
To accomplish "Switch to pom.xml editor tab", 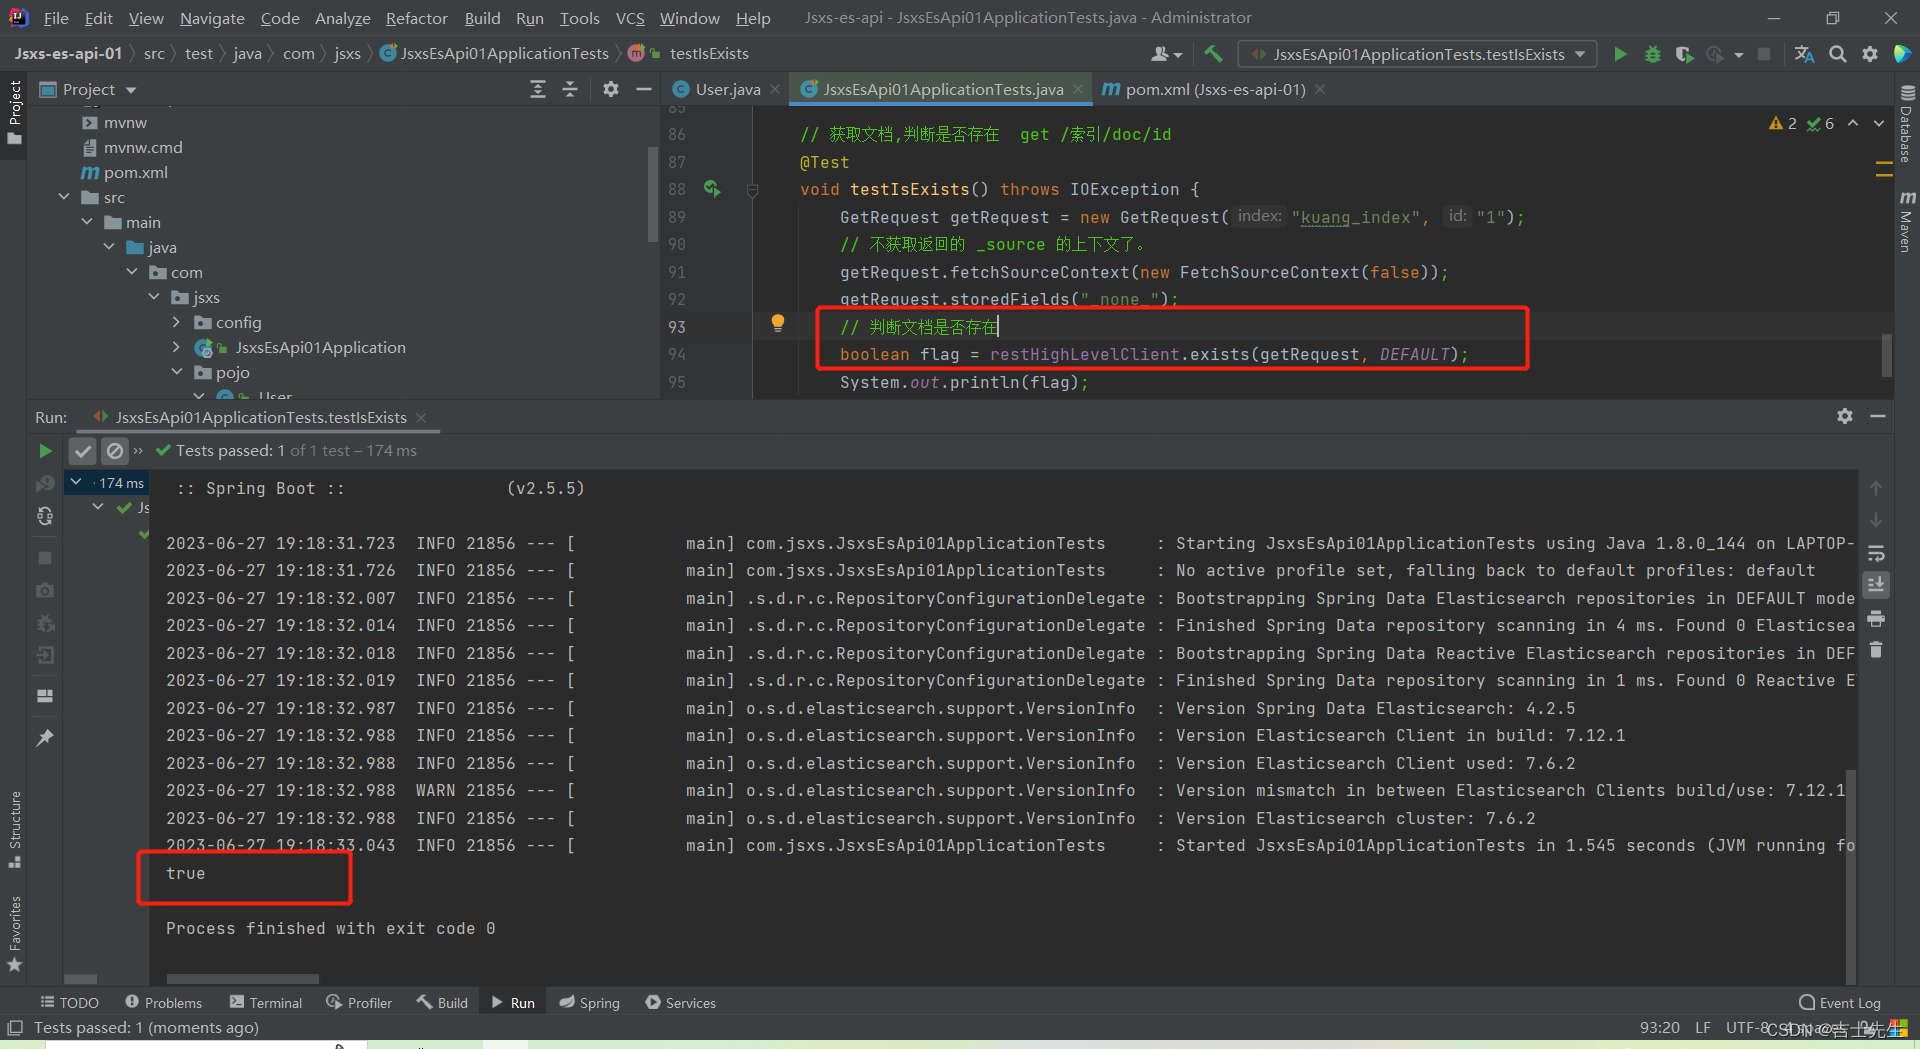I will click(1215, 89).
